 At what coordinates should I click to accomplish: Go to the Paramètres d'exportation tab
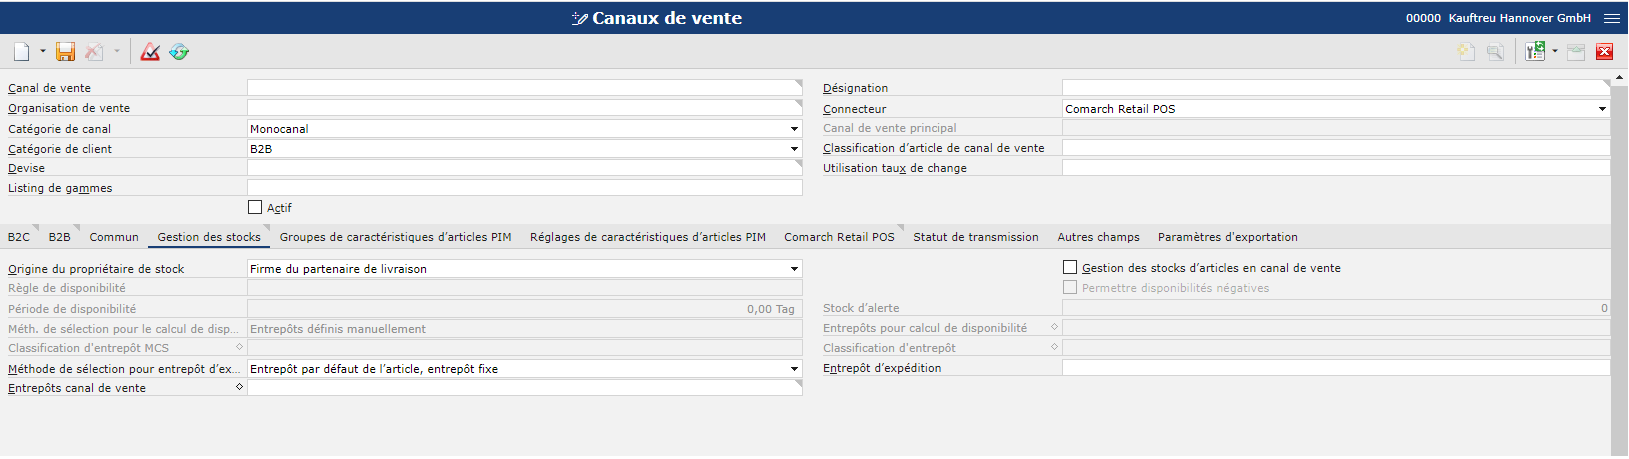point(1228,237)
